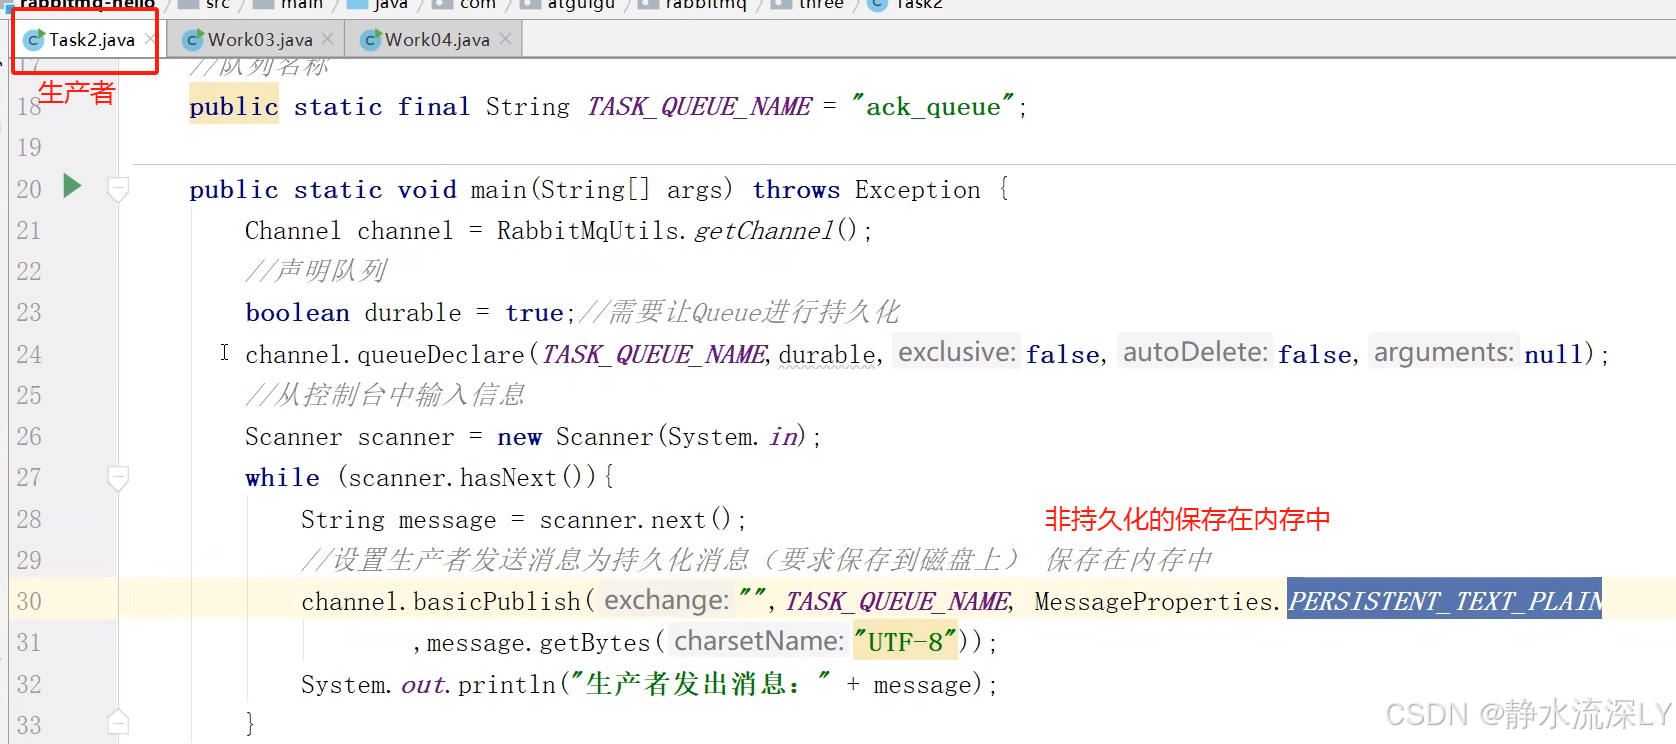The width and height of the screenshot is (1676, 744).
Task: Click the Java class icon on Work04.java tab
Action: pyautogui.click(x=371, y=40)
